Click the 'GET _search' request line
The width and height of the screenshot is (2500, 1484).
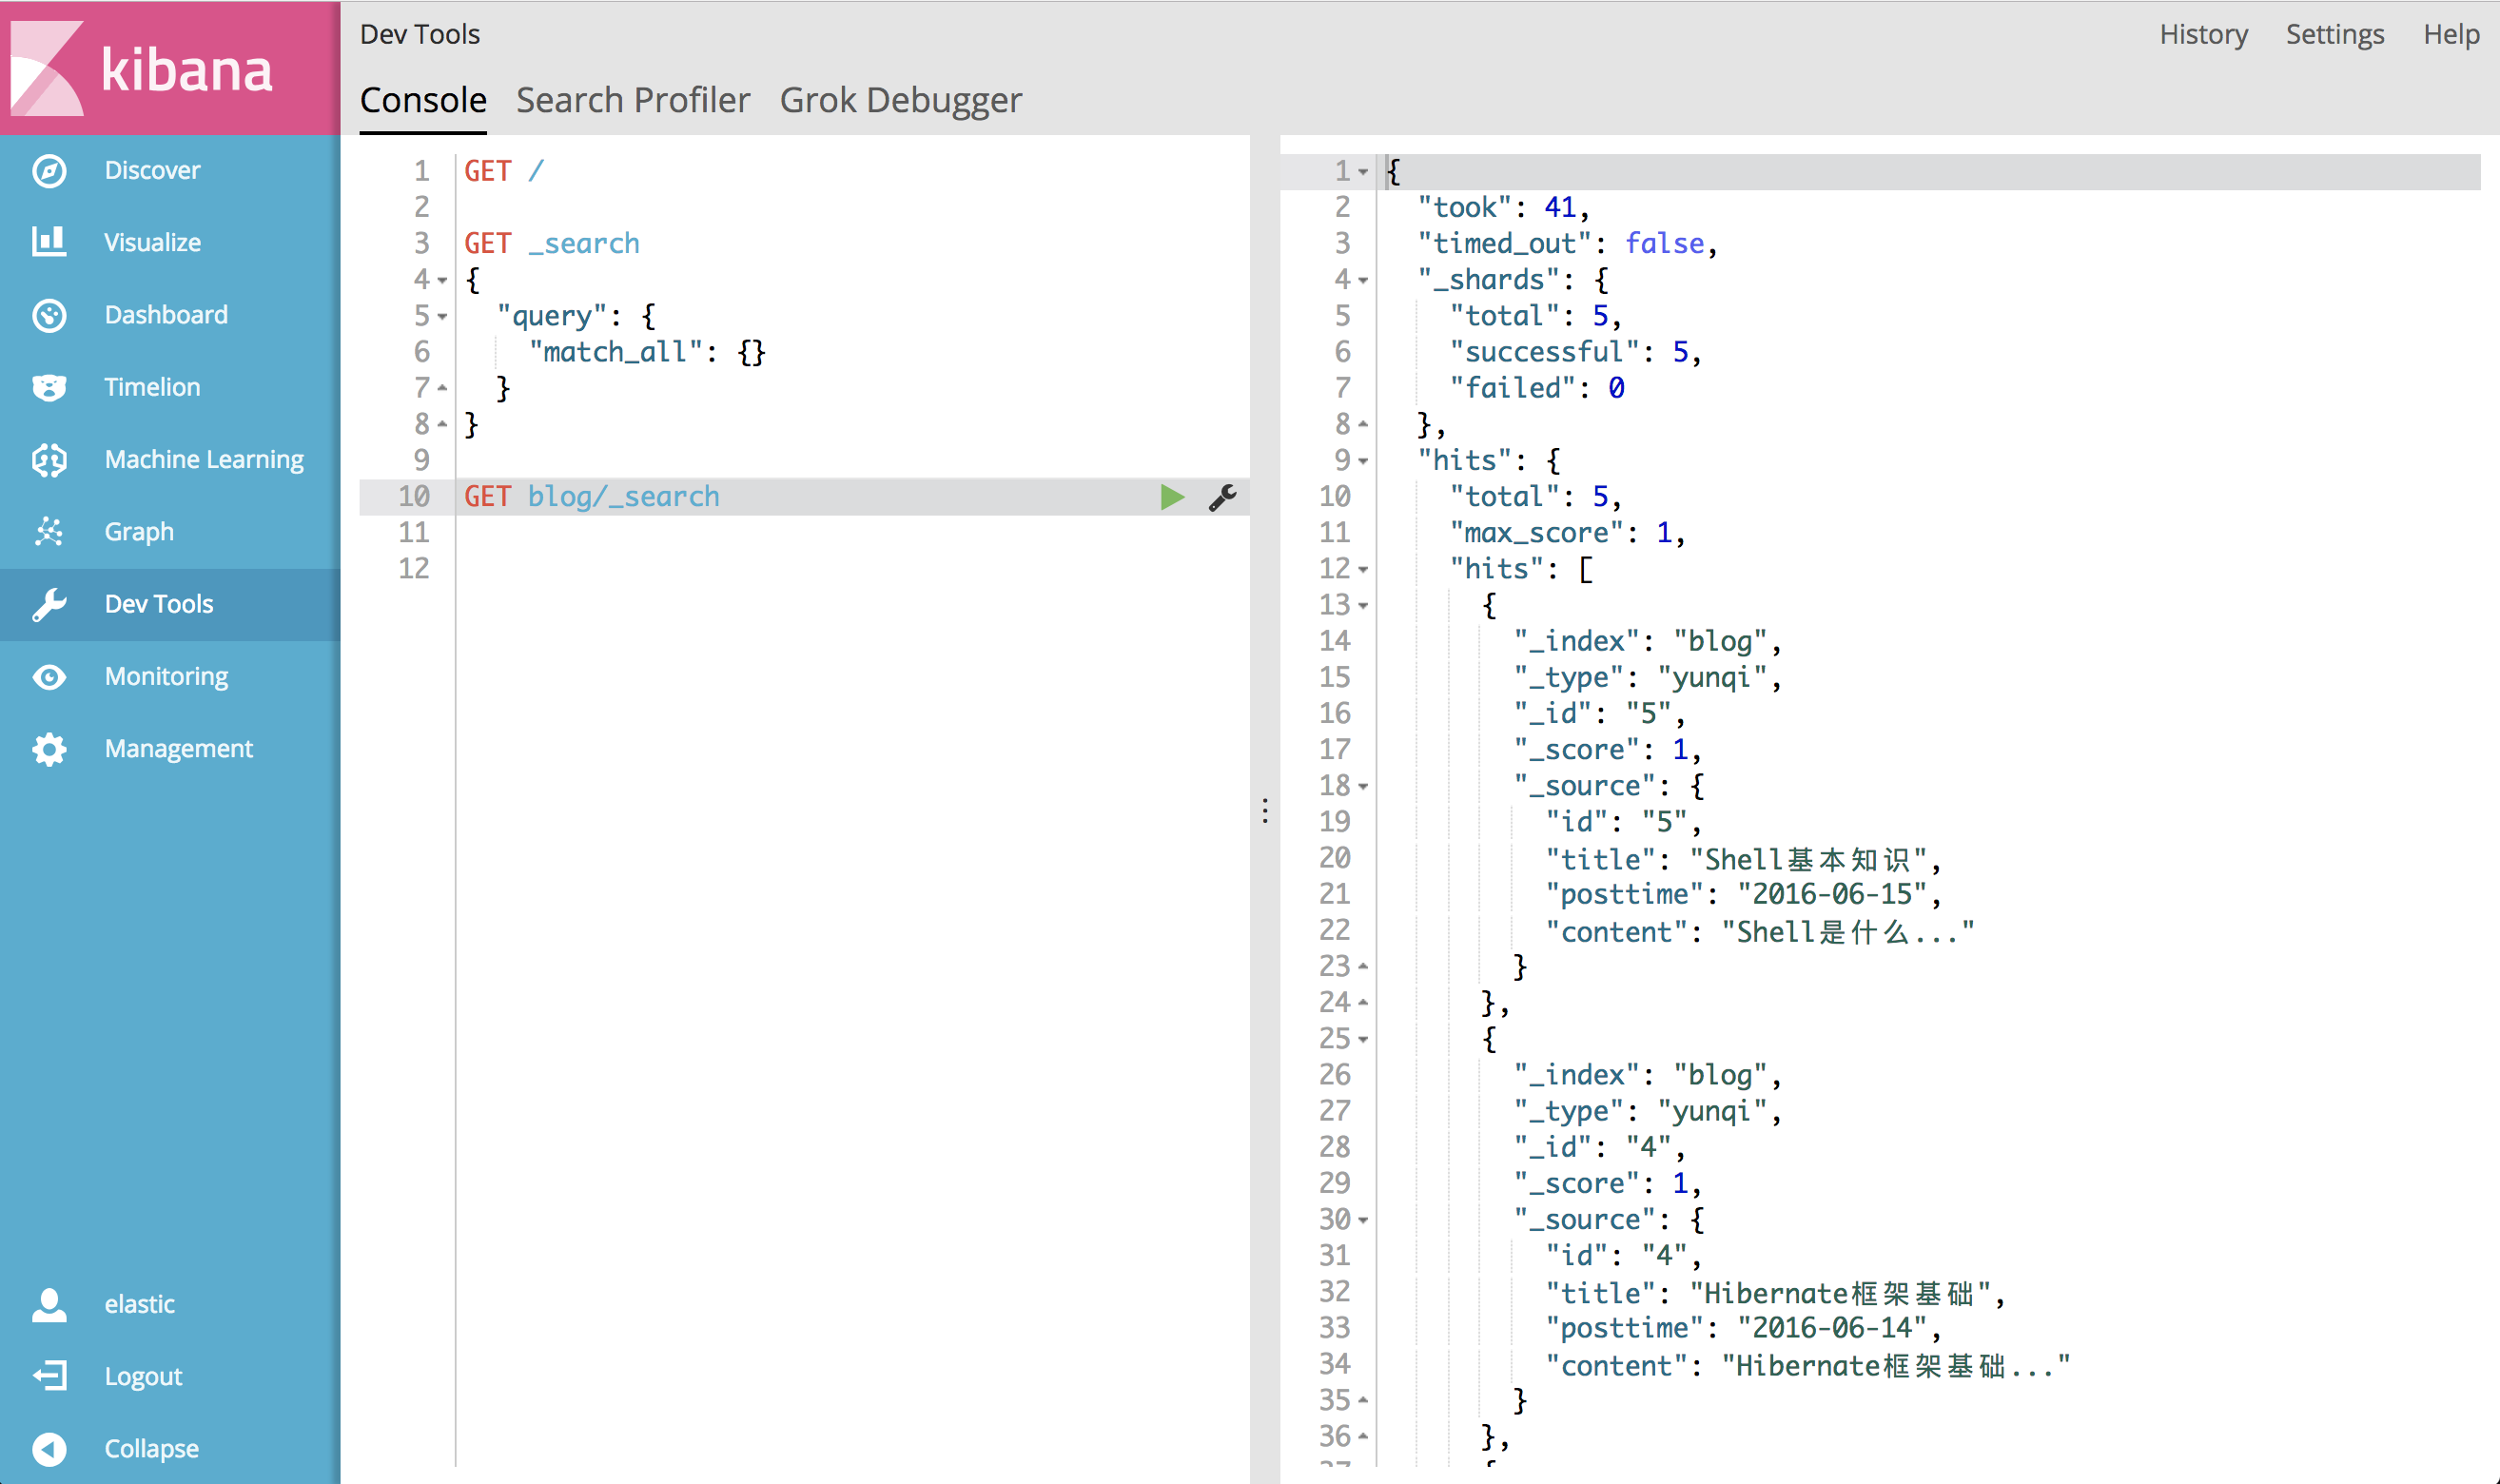coord(552,244)
